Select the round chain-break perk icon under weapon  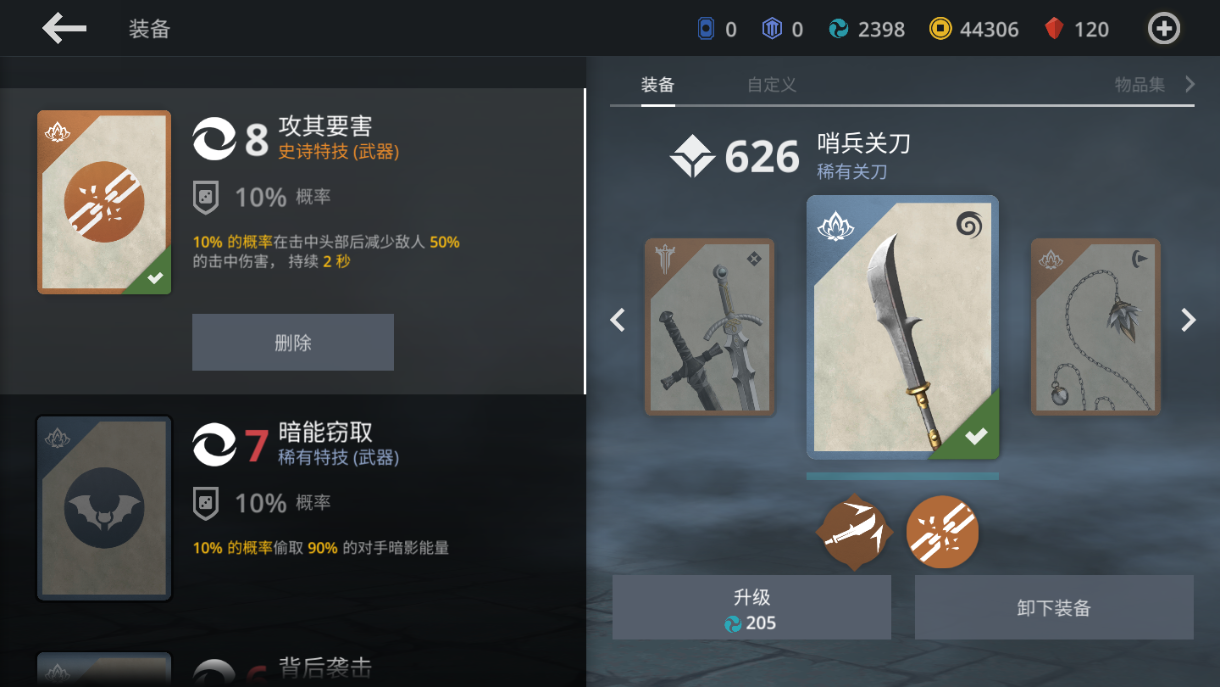pyautogui.click(x=942, y=533)
